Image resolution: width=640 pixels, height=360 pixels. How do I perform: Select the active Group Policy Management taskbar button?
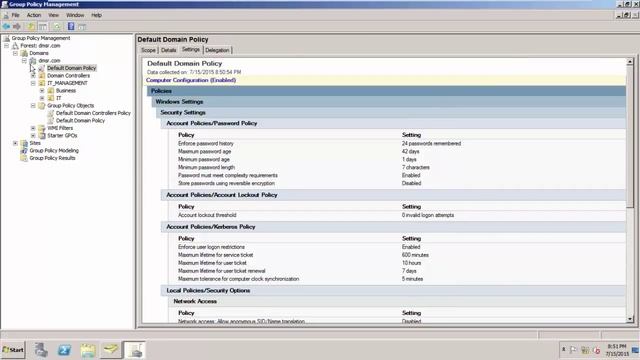(x=134, y=350)
